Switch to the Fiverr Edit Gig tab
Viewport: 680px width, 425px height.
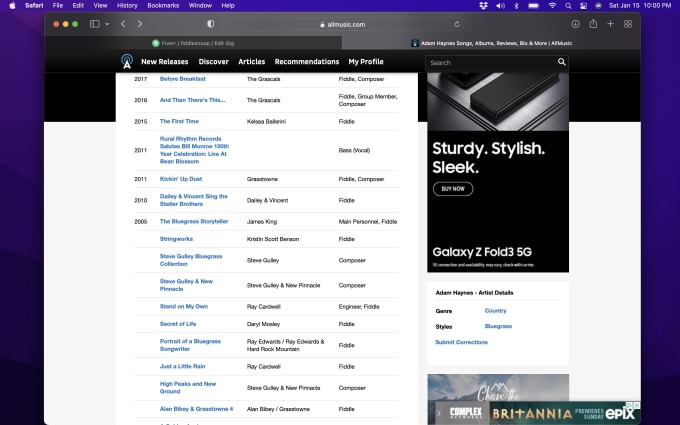(x=193, y=43)
